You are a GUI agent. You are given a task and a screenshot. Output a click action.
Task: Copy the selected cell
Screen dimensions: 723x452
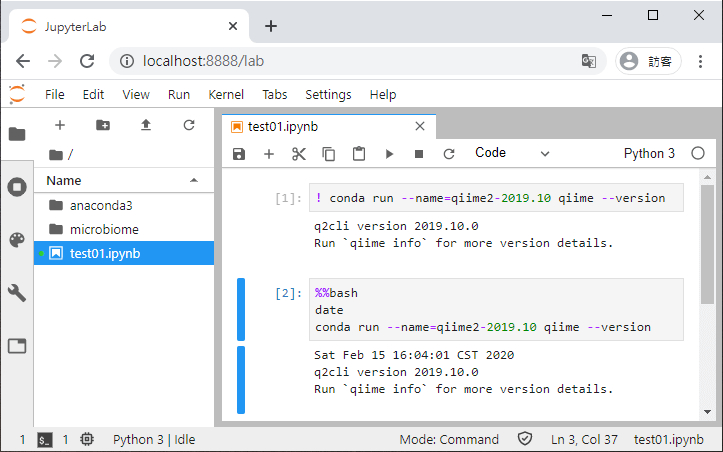pyautogui.click(x=329, y=154)
